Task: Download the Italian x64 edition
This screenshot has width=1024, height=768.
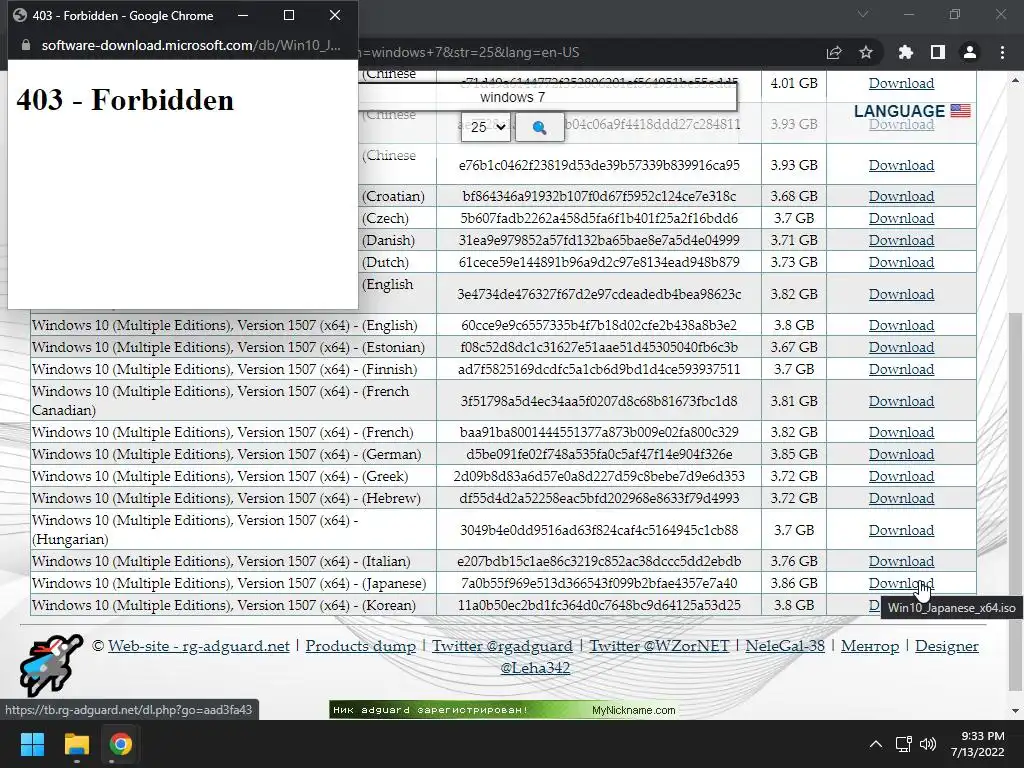Action: click(901, 561)
